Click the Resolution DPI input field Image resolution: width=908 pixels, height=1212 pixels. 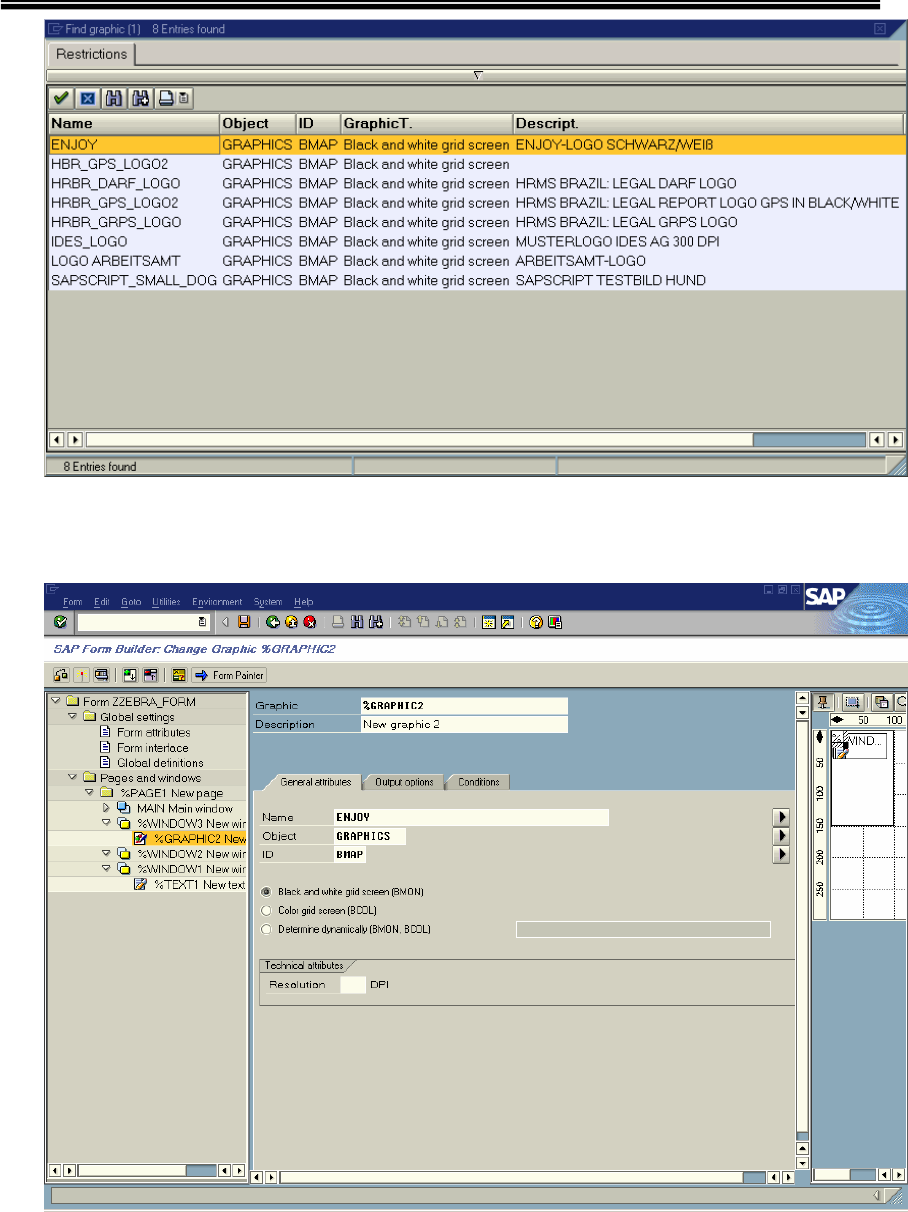tap(353, 985)
